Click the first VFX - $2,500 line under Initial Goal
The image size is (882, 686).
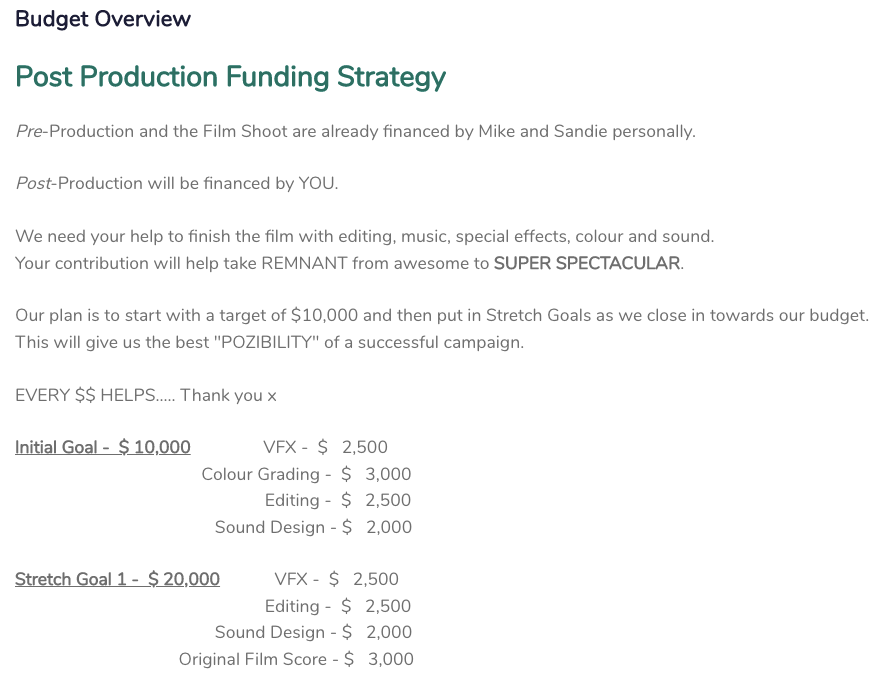tap(325, 447)
